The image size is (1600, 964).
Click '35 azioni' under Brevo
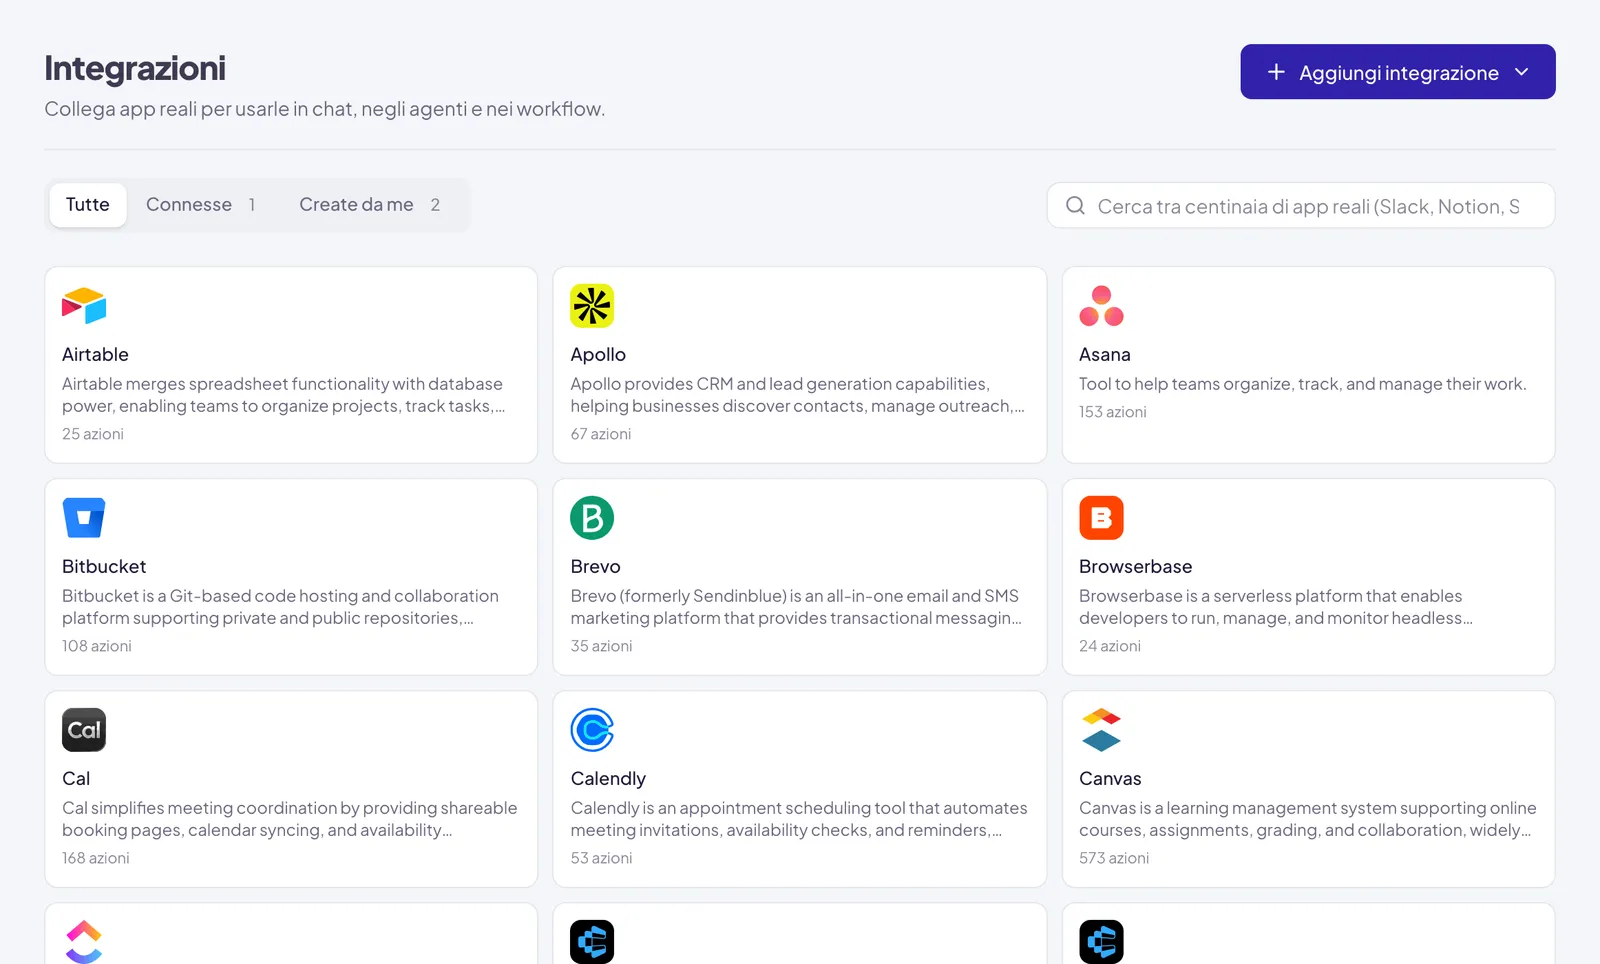[602, 646]
